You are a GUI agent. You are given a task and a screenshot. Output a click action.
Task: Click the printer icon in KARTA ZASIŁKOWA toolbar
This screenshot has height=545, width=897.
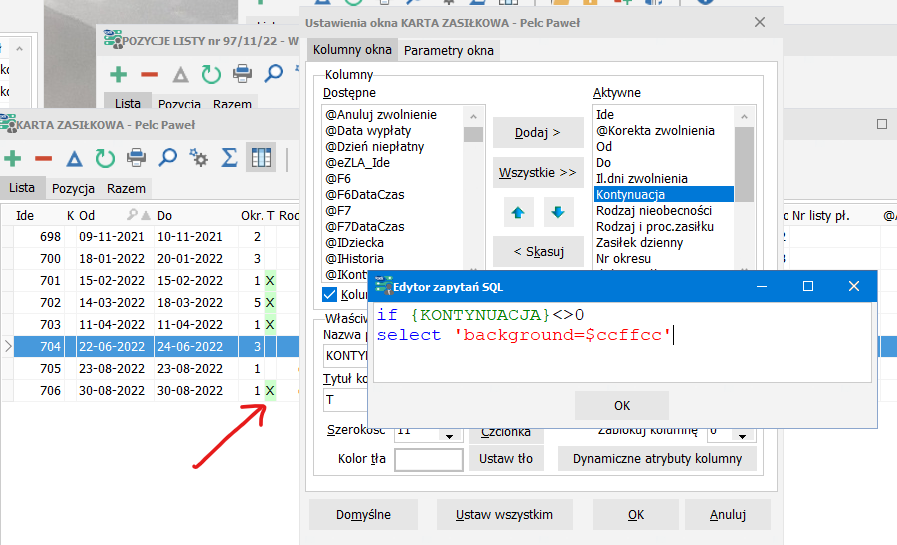[136, 158]
